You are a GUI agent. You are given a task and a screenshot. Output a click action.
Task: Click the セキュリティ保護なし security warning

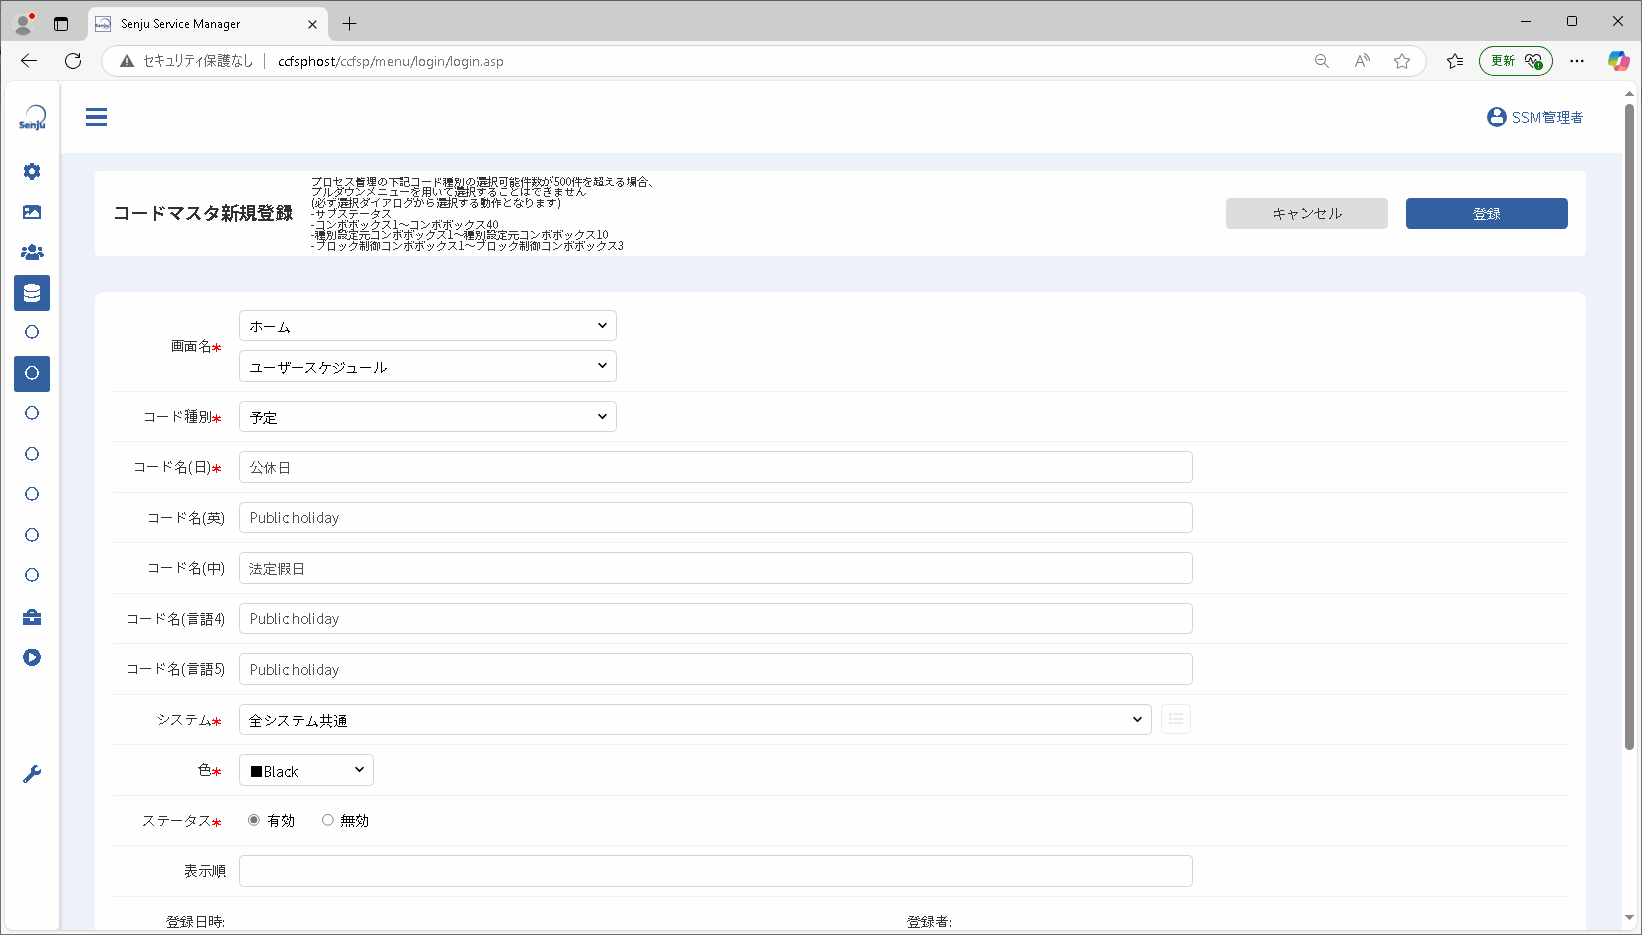coord(186,61)
